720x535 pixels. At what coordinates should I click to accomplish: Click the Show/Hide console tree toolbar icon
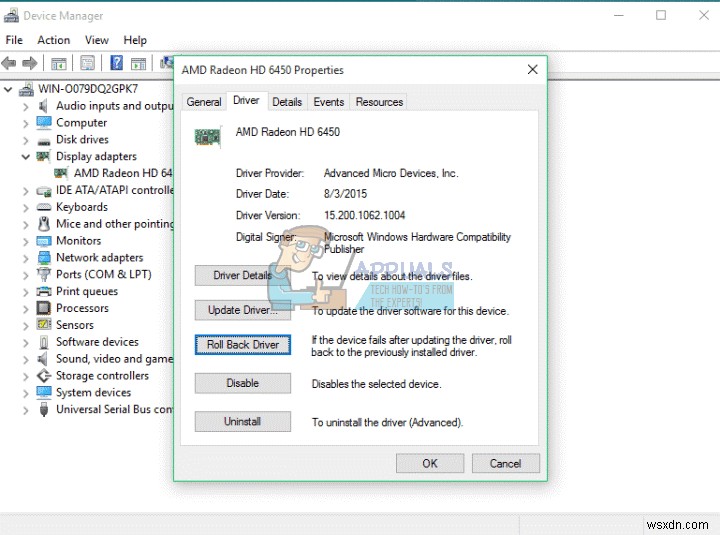[58, 63]
